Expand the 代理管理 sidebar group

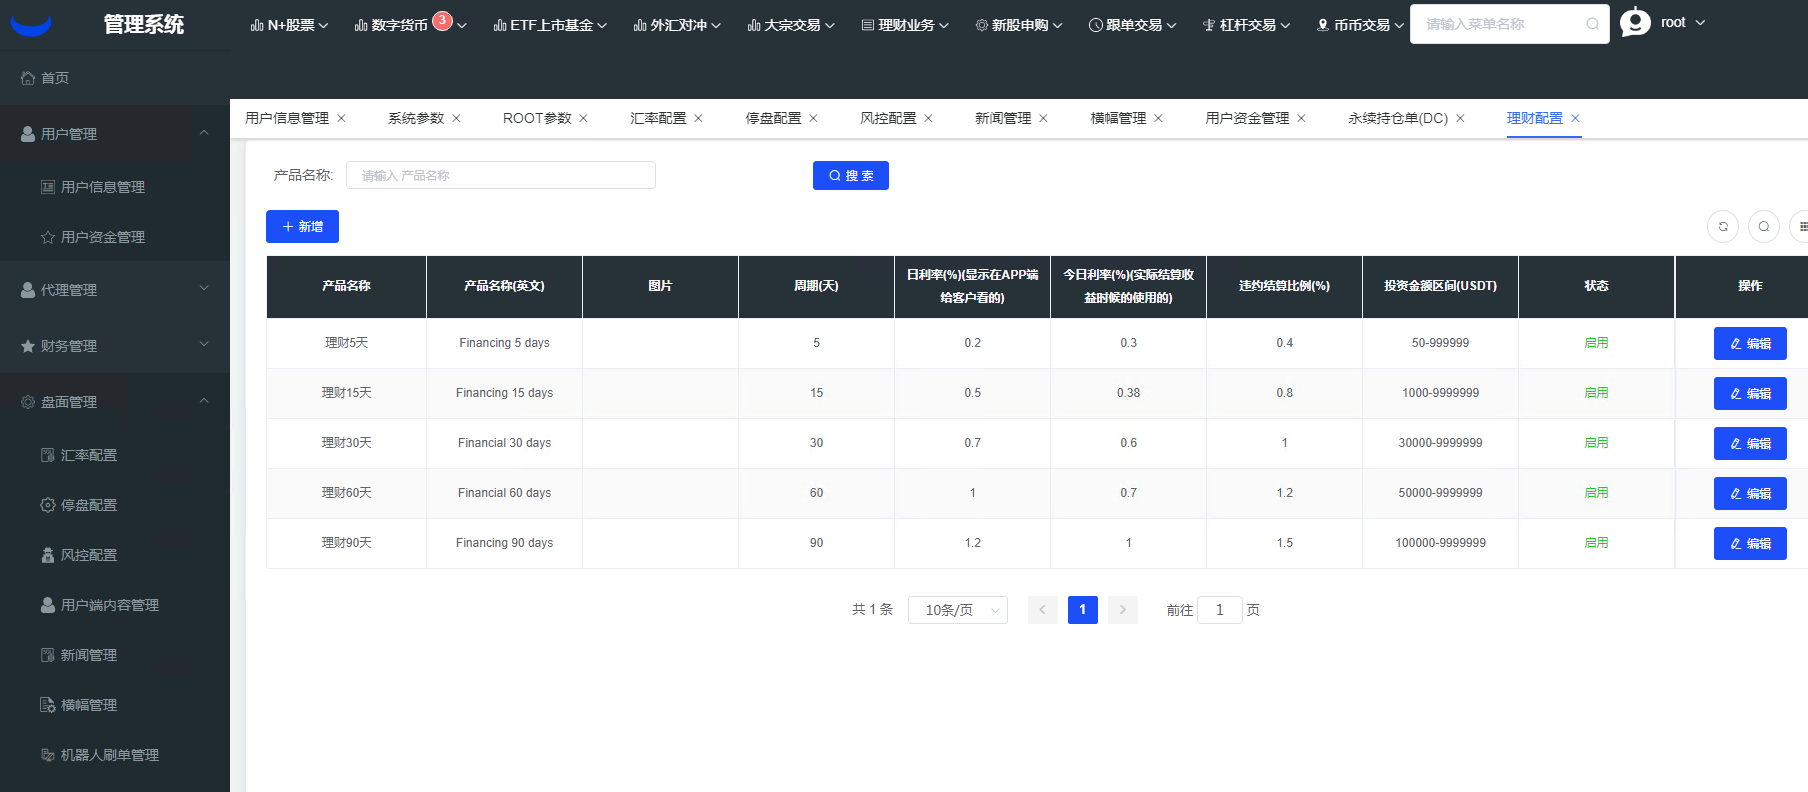pyautogui.click(x=114, y=290)
